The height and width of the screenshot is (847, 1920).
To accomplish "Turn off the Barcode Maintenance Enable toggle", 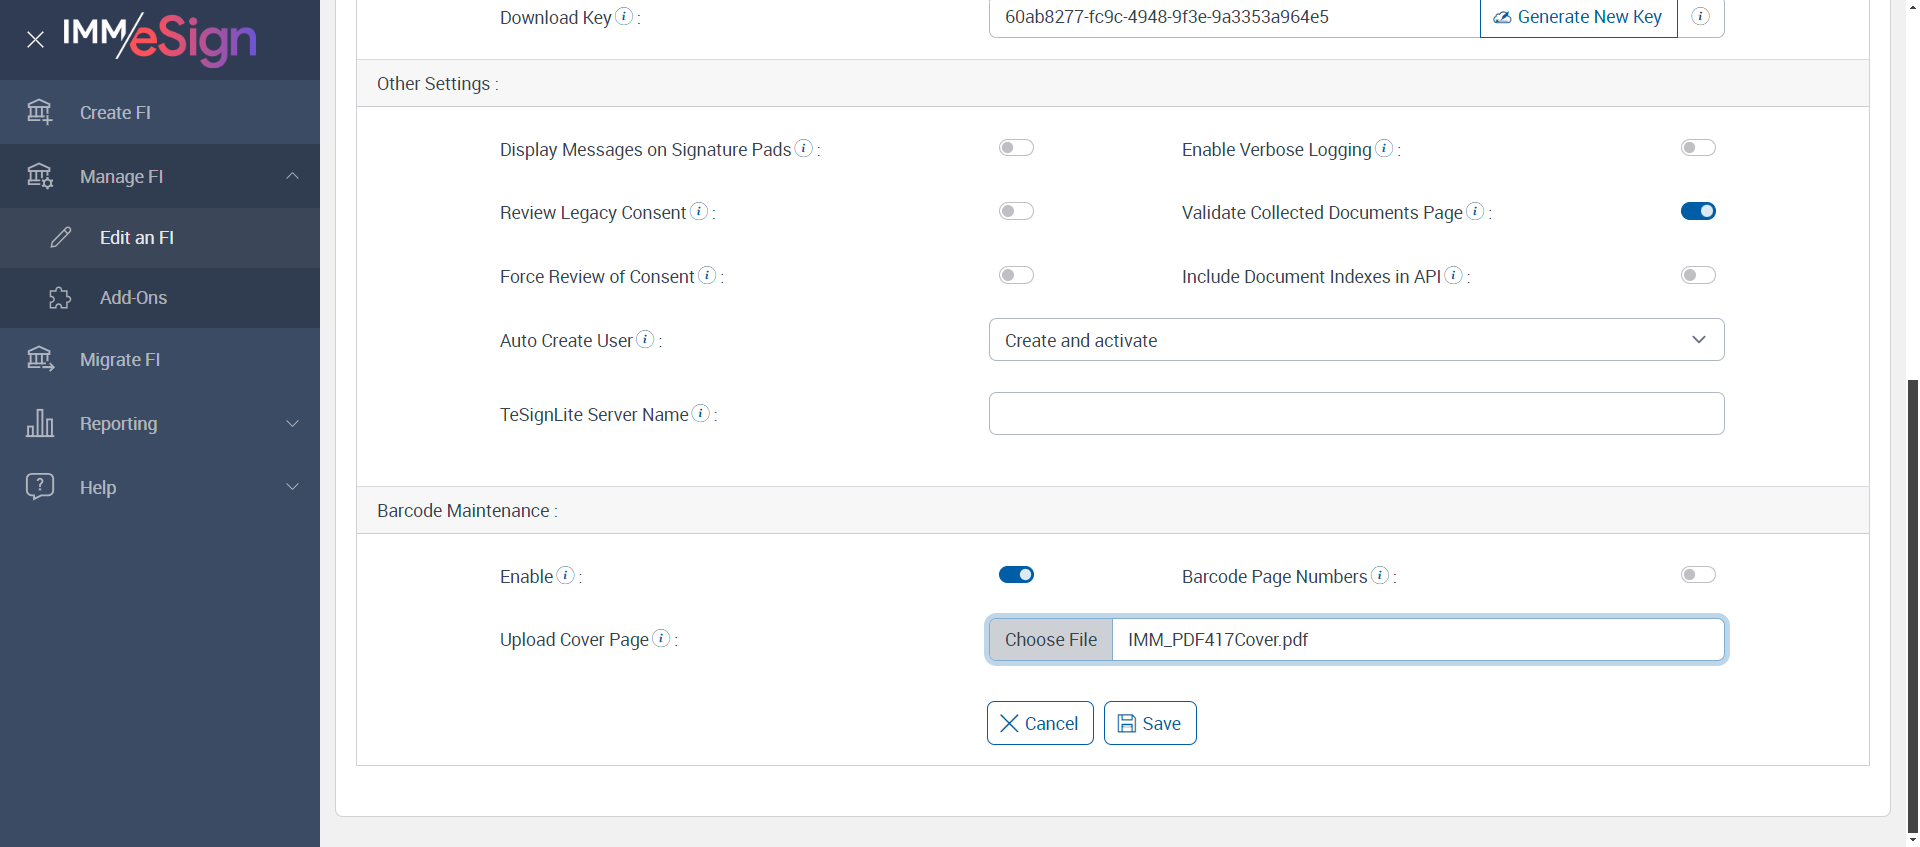I will point(1016,575).
